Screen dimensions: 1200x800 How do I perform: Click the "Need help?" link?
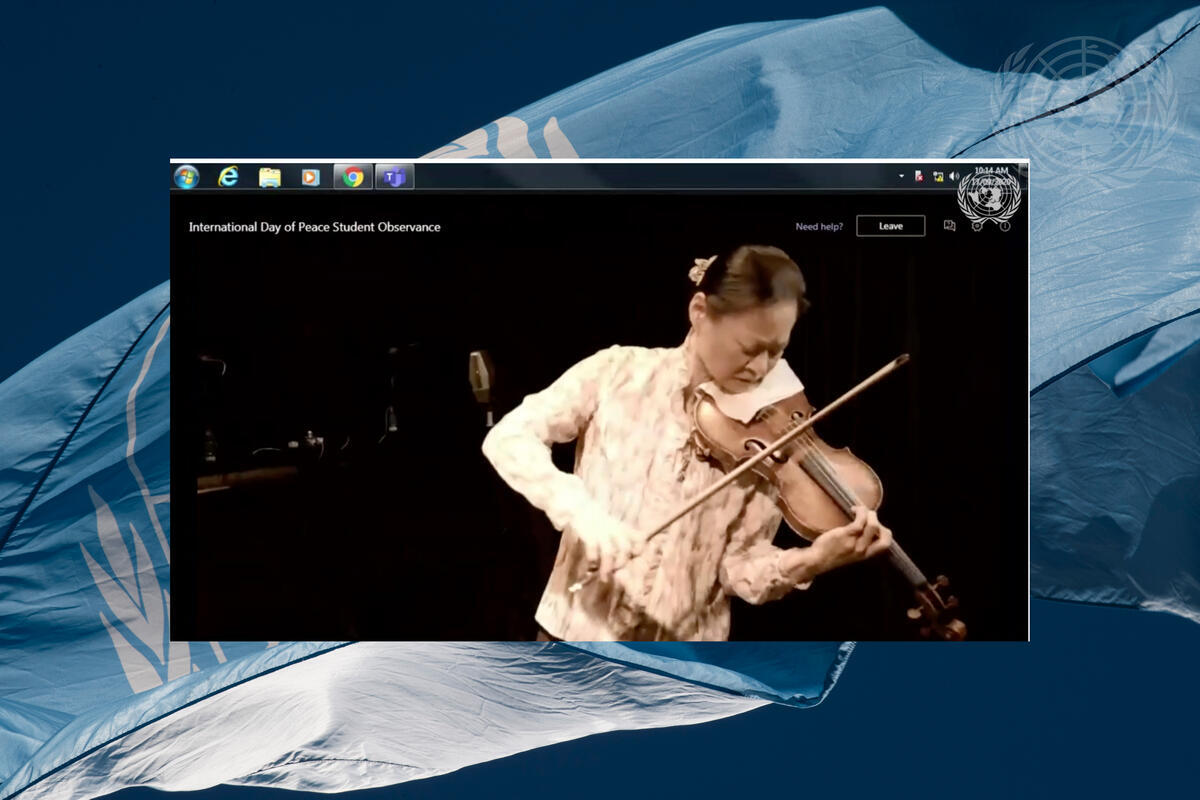tap(819, 226)
